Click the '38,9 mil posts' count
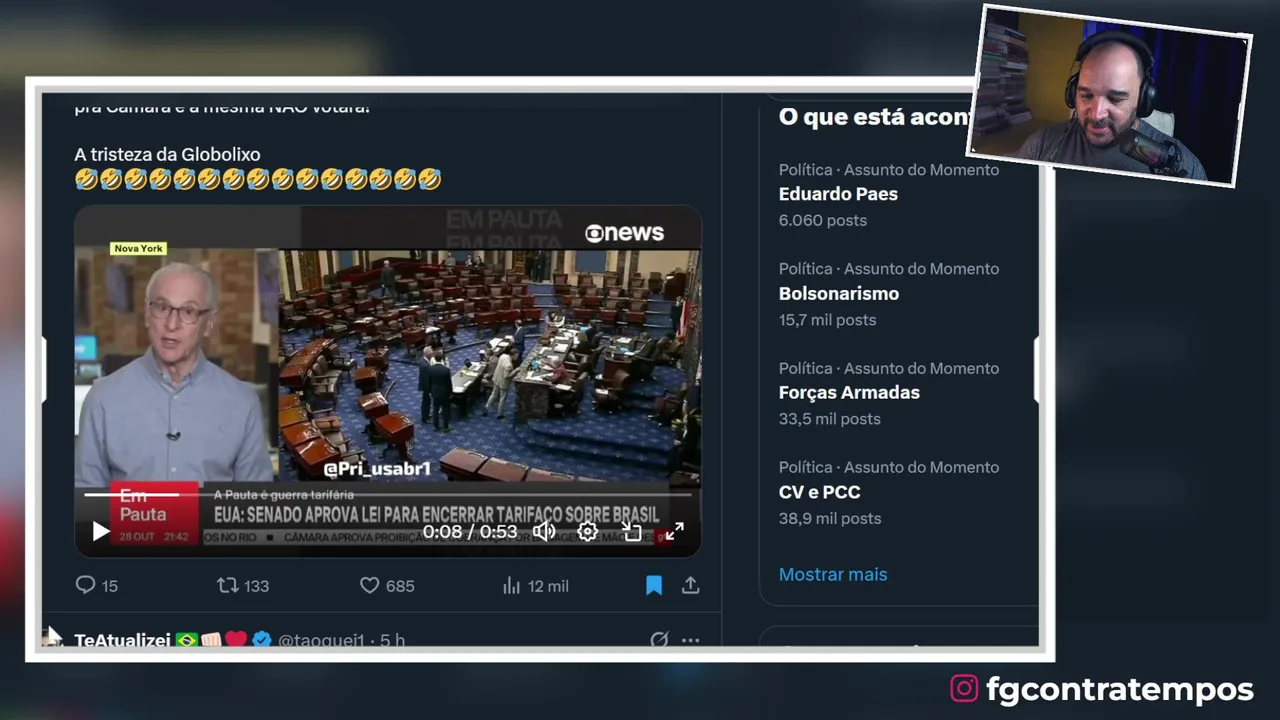This screenshot has width=1280, height=720. click(x=830, y=518)
